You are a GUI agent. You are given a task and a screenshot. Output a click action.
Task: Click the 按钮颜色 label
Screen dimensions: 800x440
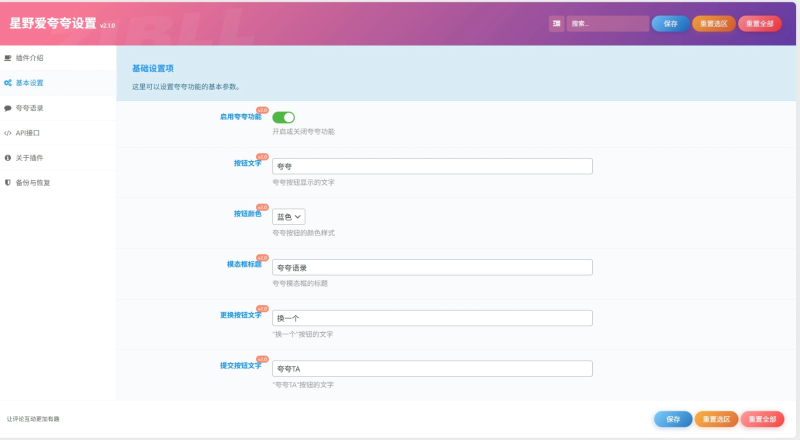tap(247, 214)
